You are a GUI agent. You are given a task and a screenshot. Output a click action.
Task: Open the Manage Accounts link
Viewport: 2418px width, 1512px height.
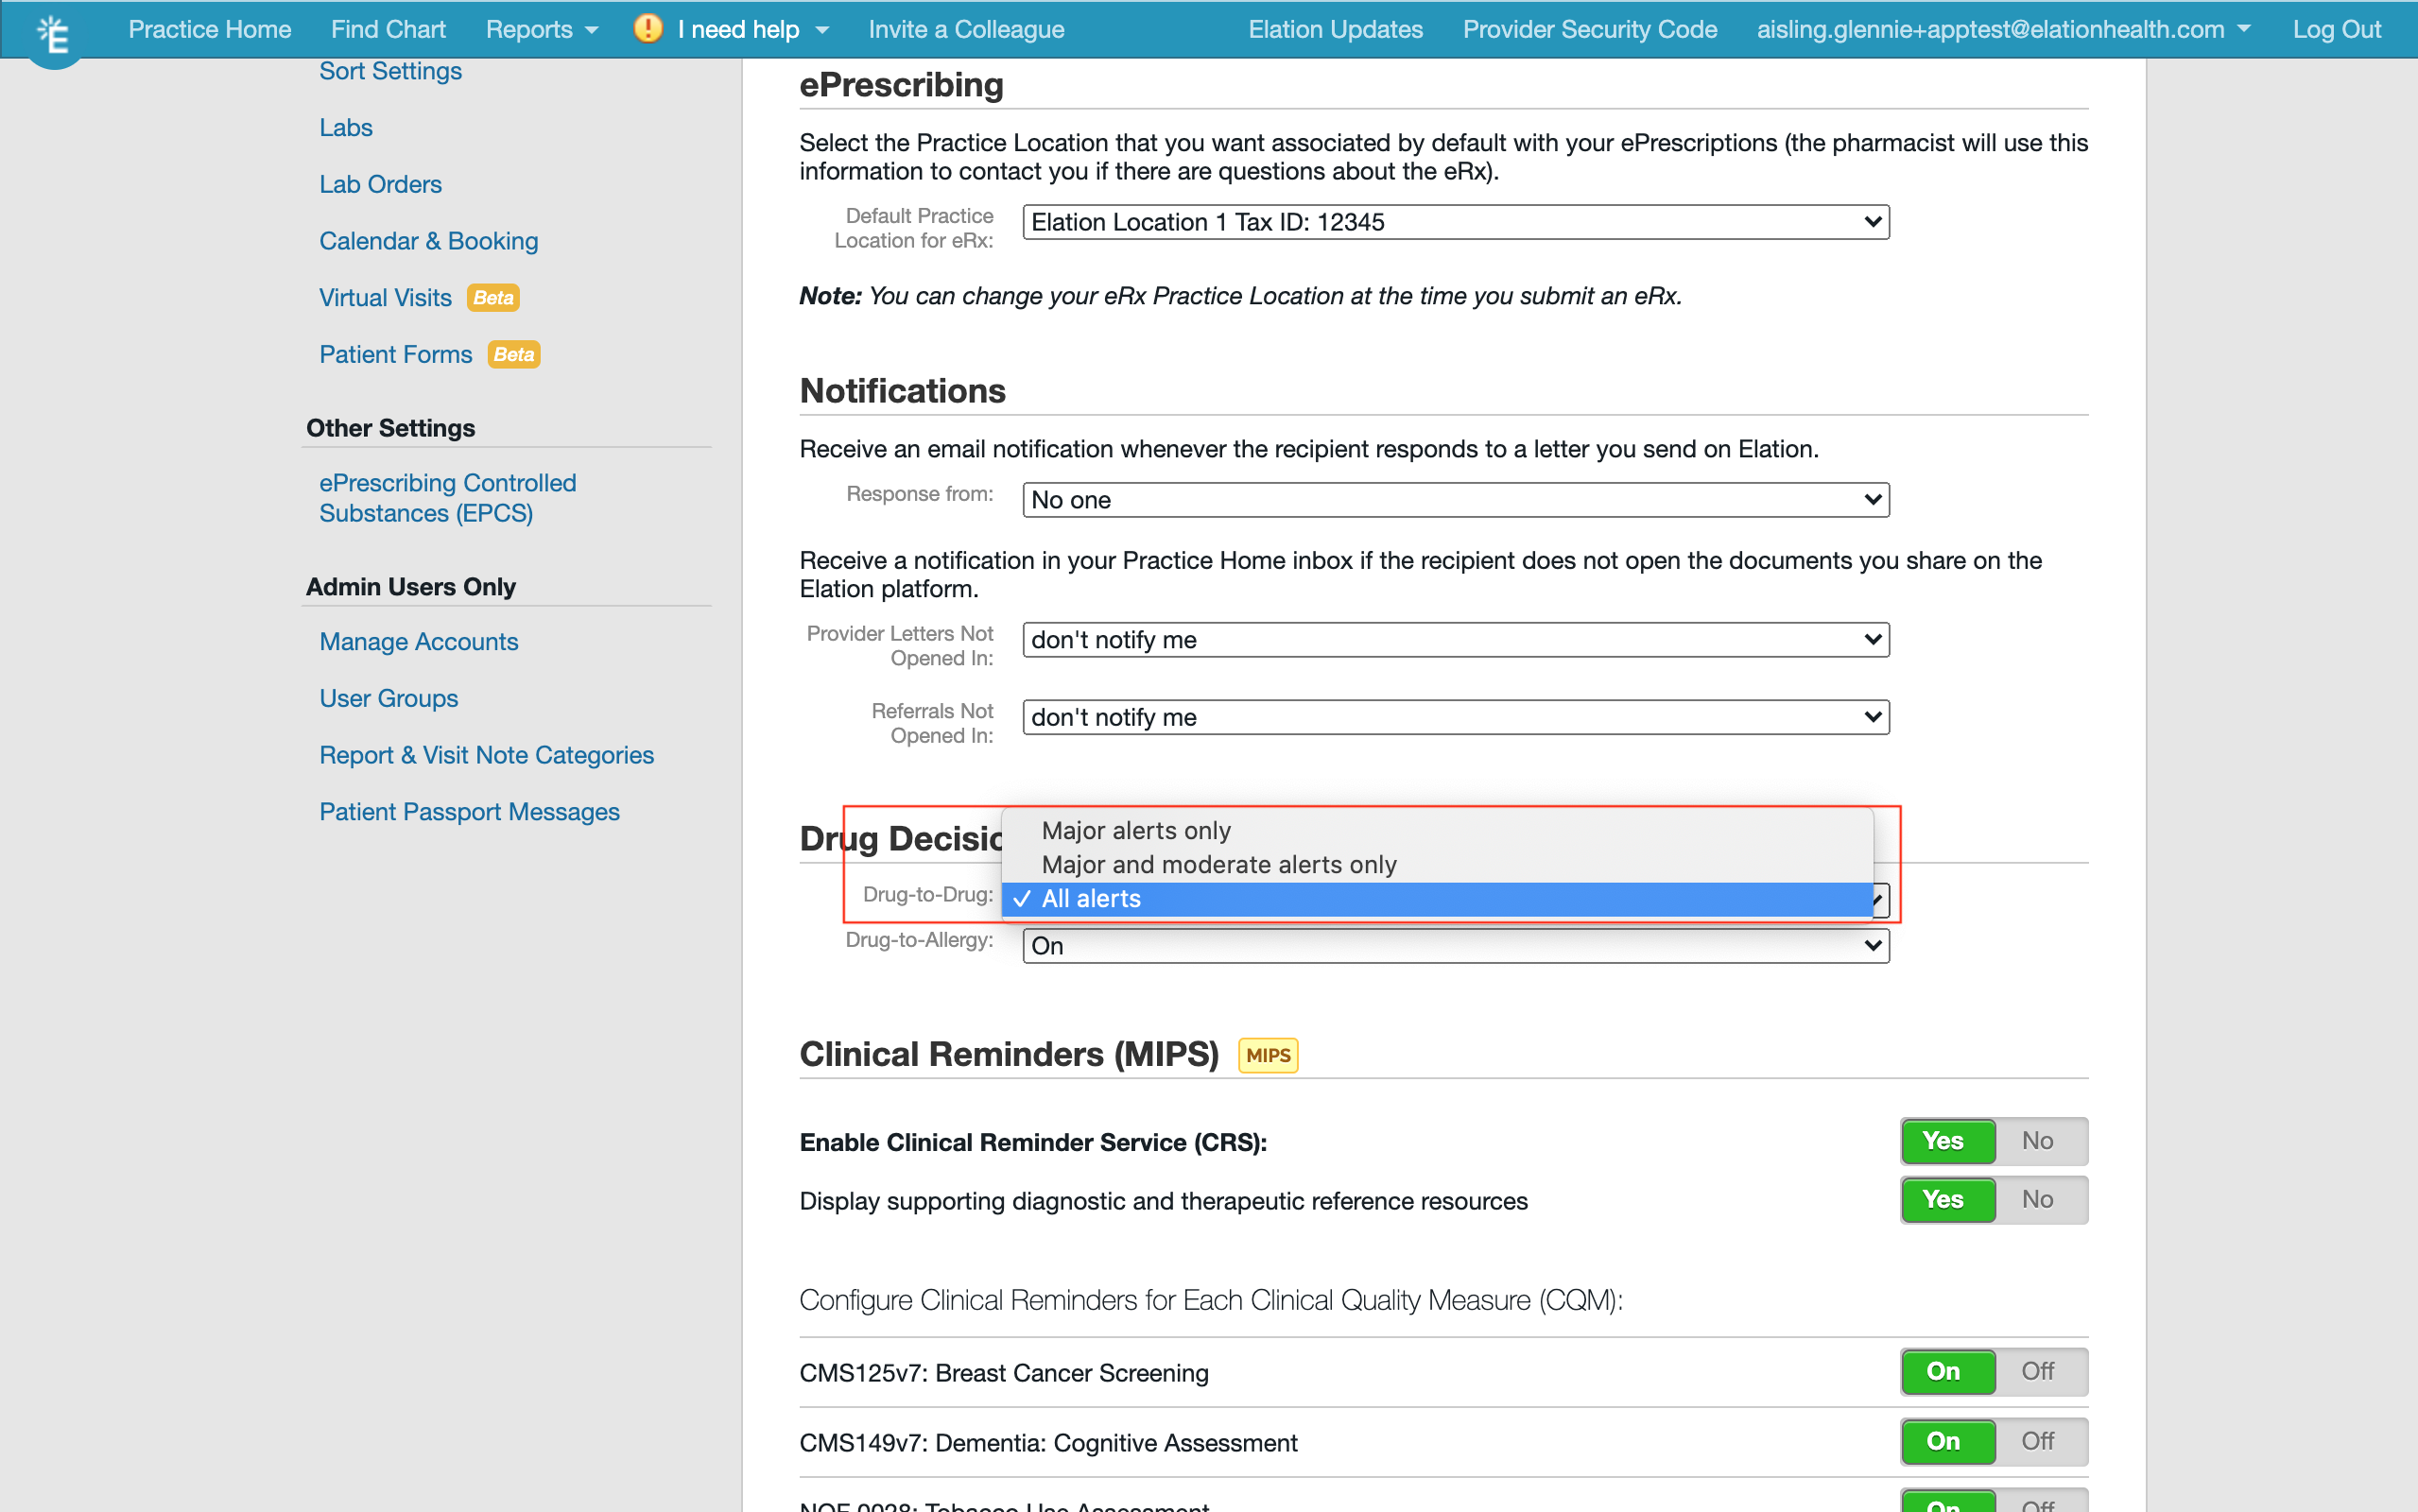pos(418,642)
